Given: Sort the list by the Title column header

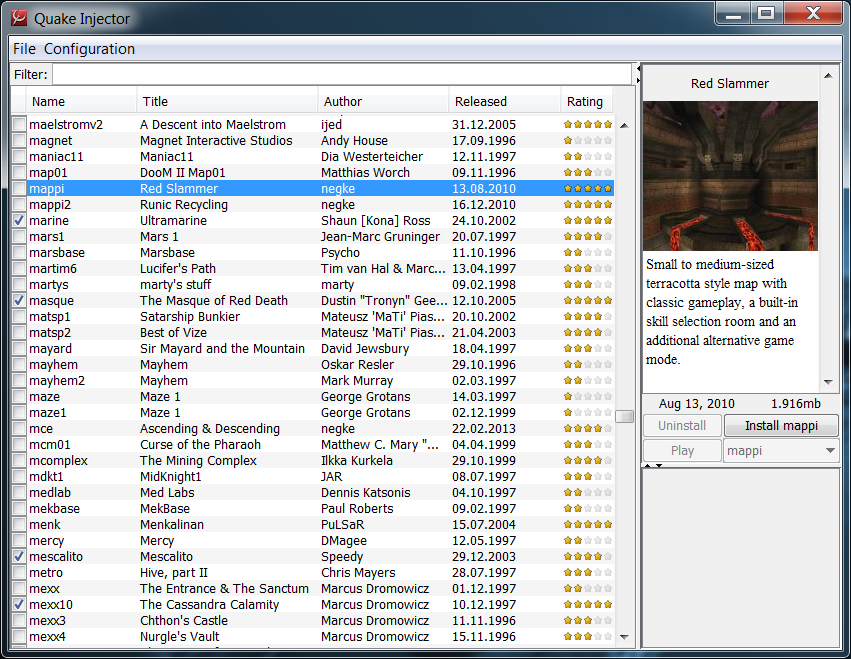Looking at the screenshot, I should pos(227,102).
